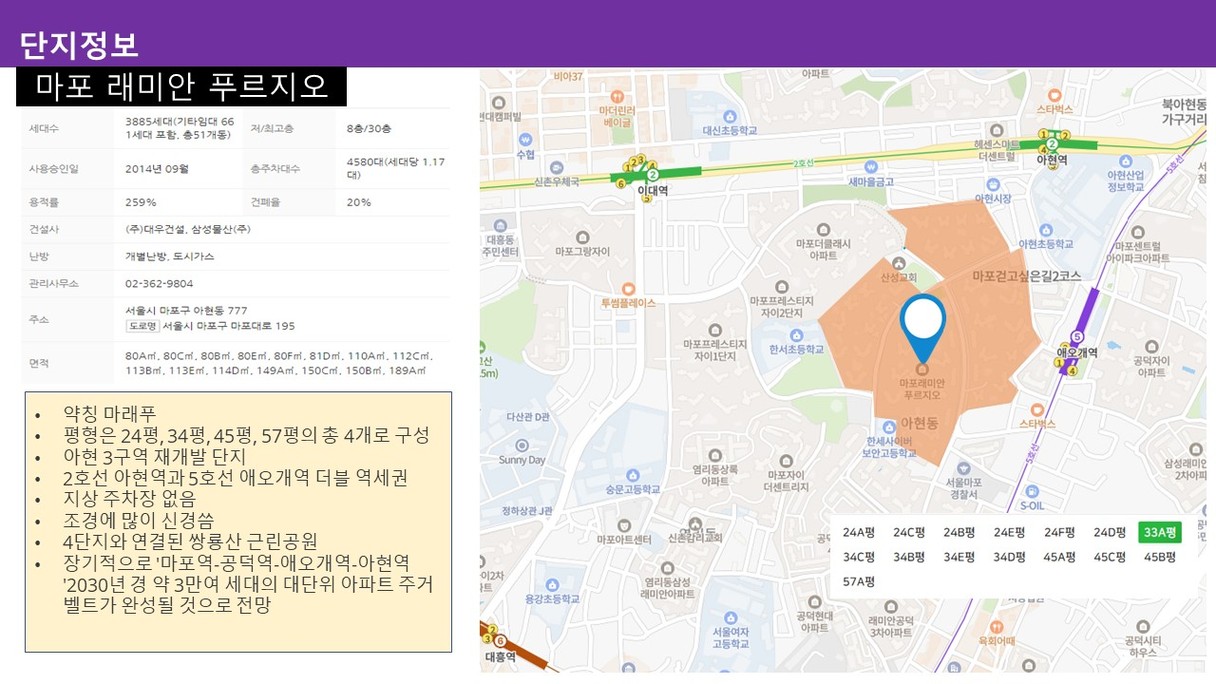Screen dimensions: 1216x684
Task: Click the 마더린러 베이글 restaurant icon
Action: pos(617,96)
